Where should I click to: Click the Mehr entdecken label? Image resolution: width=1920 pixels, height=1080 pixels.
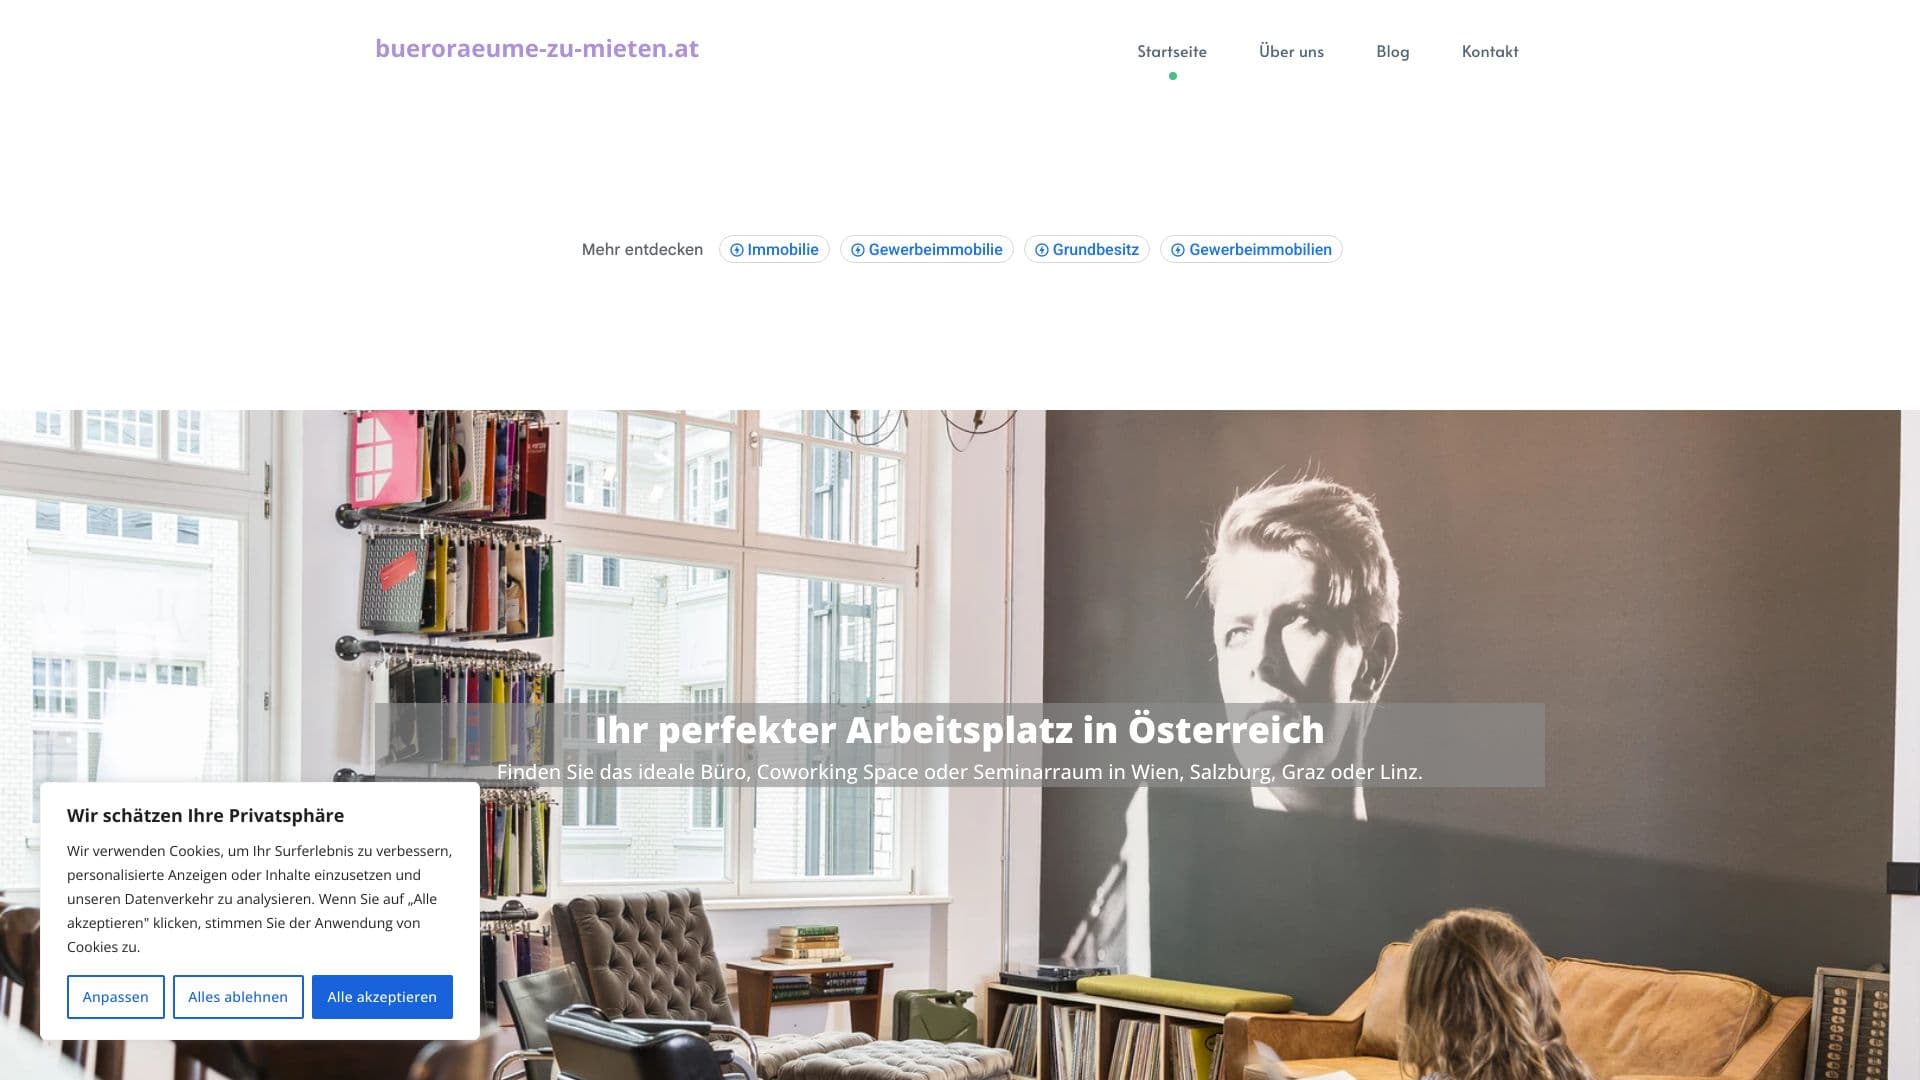642,250
